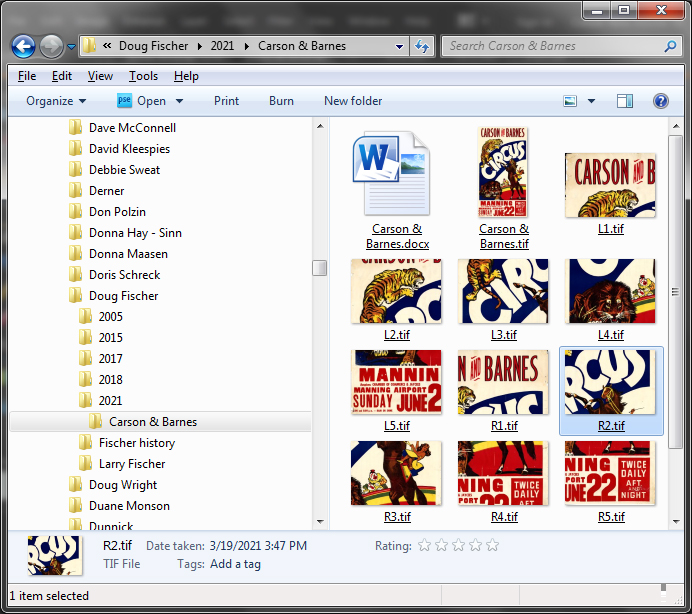The image size is (692, 614).
Task: Click the Change your view icon
Action: click(571, 101)
